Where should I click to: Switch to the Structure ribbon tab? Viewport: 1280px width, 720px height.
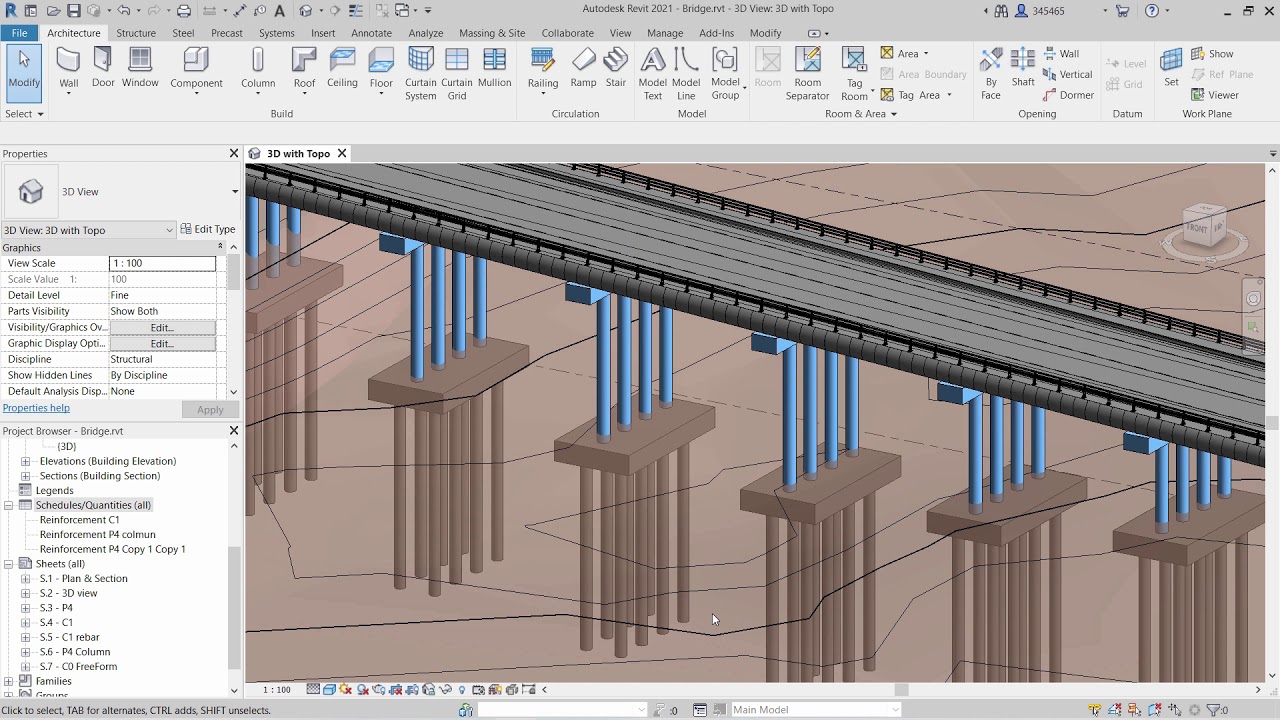(136, 33)
